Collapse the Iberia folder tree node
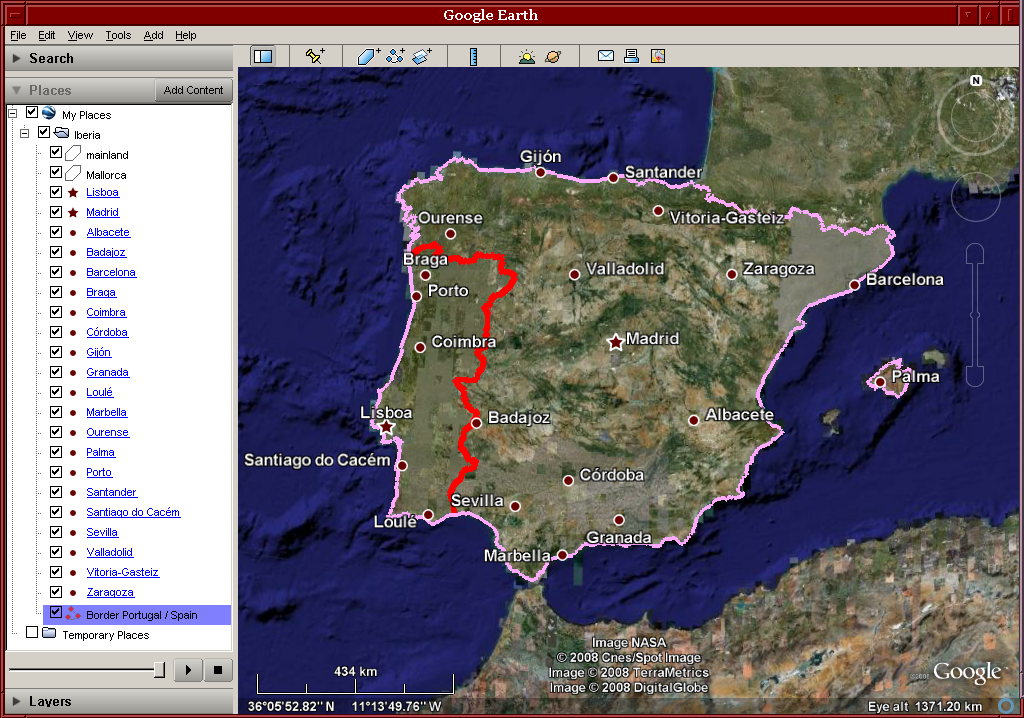This screenshot has width=1024, height=718. click(x=25, y=133)
